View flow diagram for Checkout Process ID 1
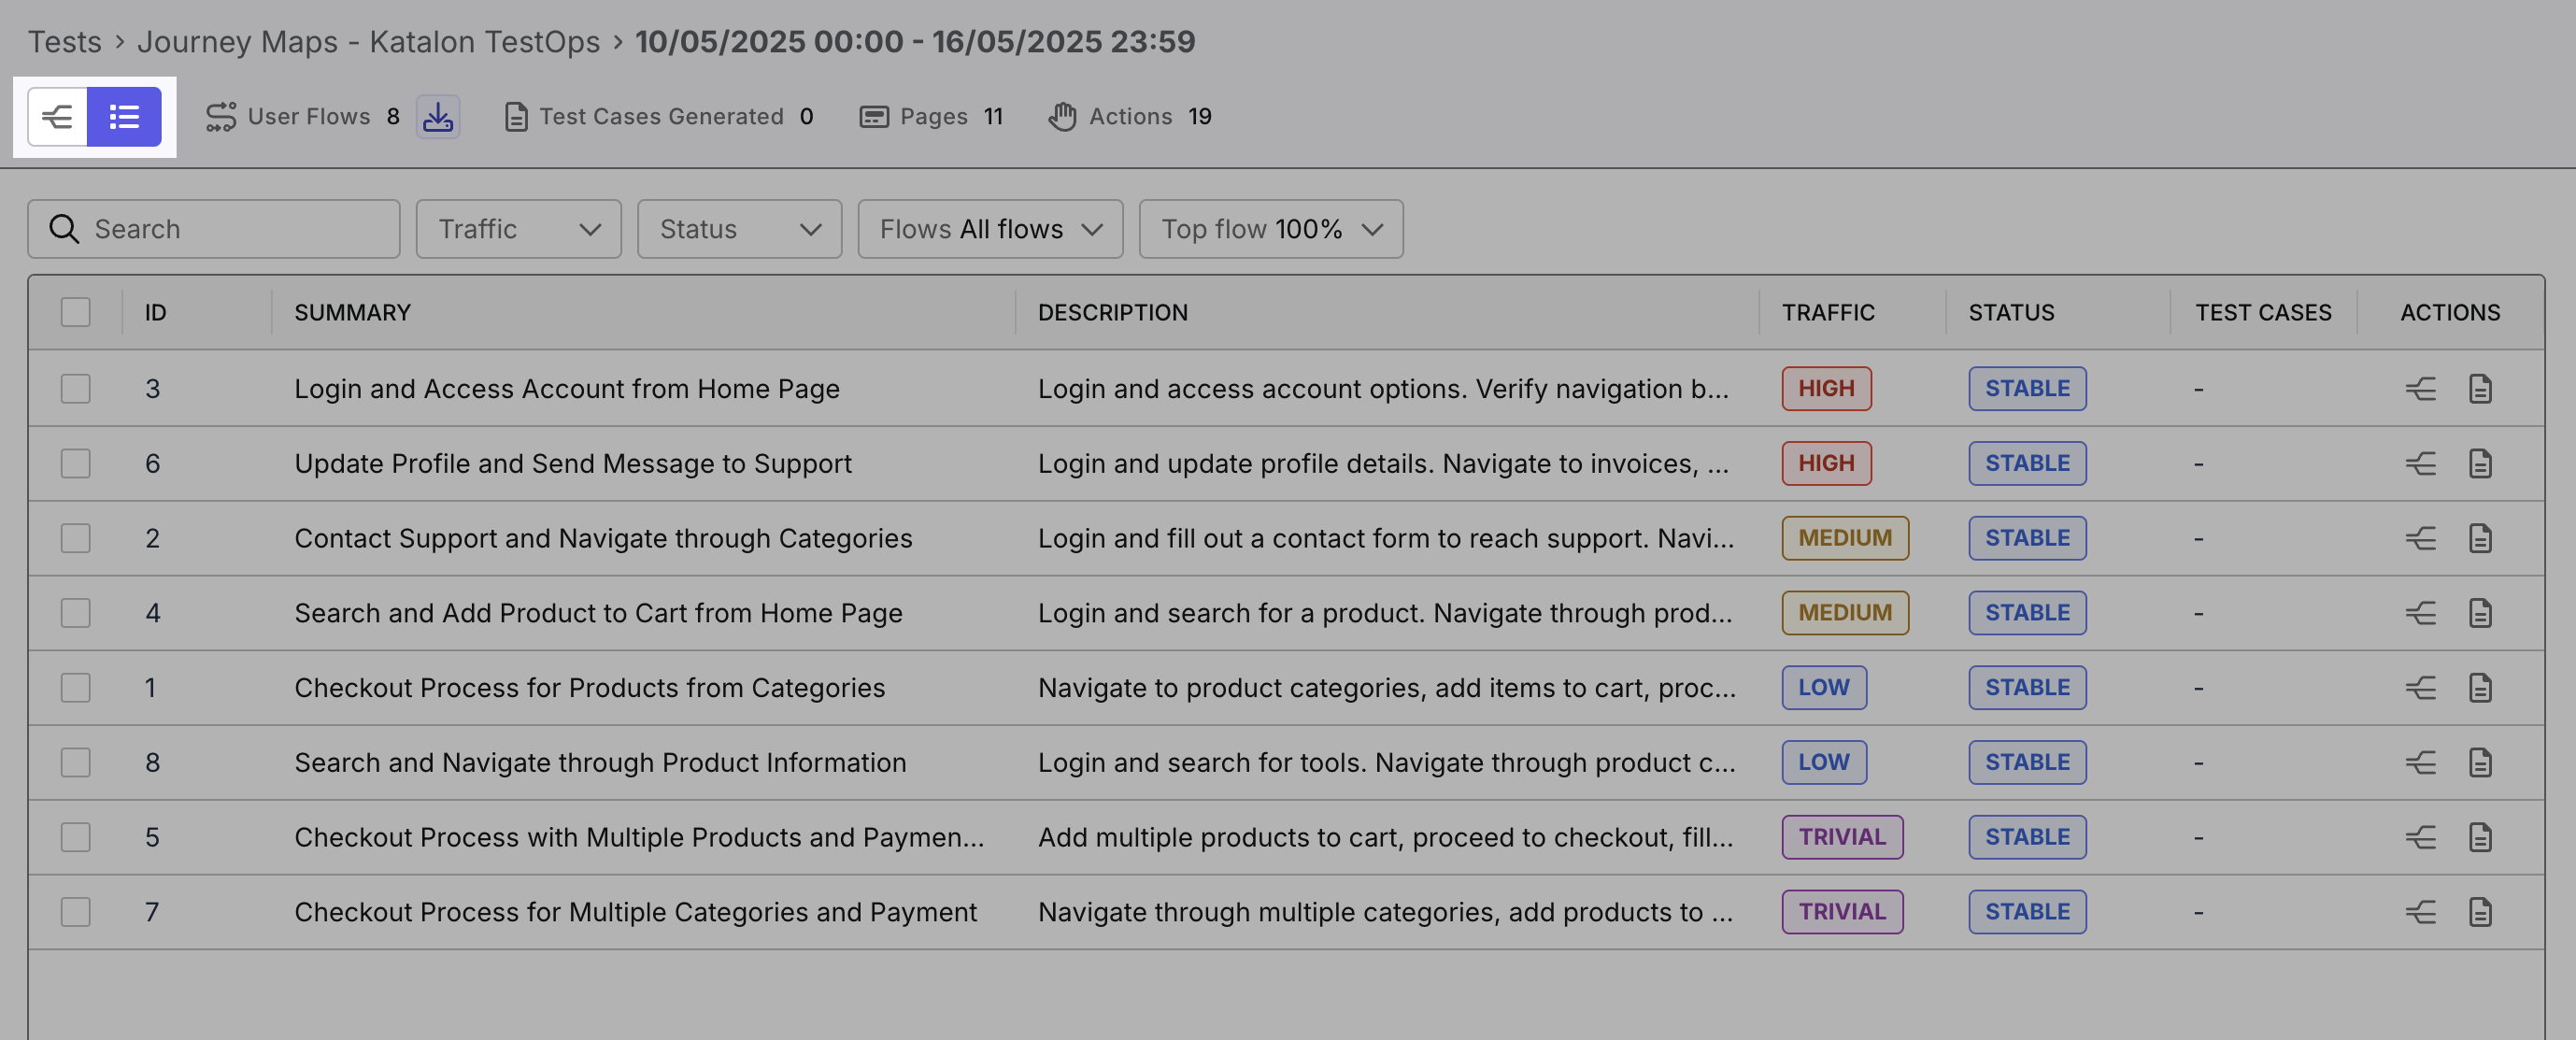The width and height of the screenshot is (2576, 1040). click(x=2420, y=687)
